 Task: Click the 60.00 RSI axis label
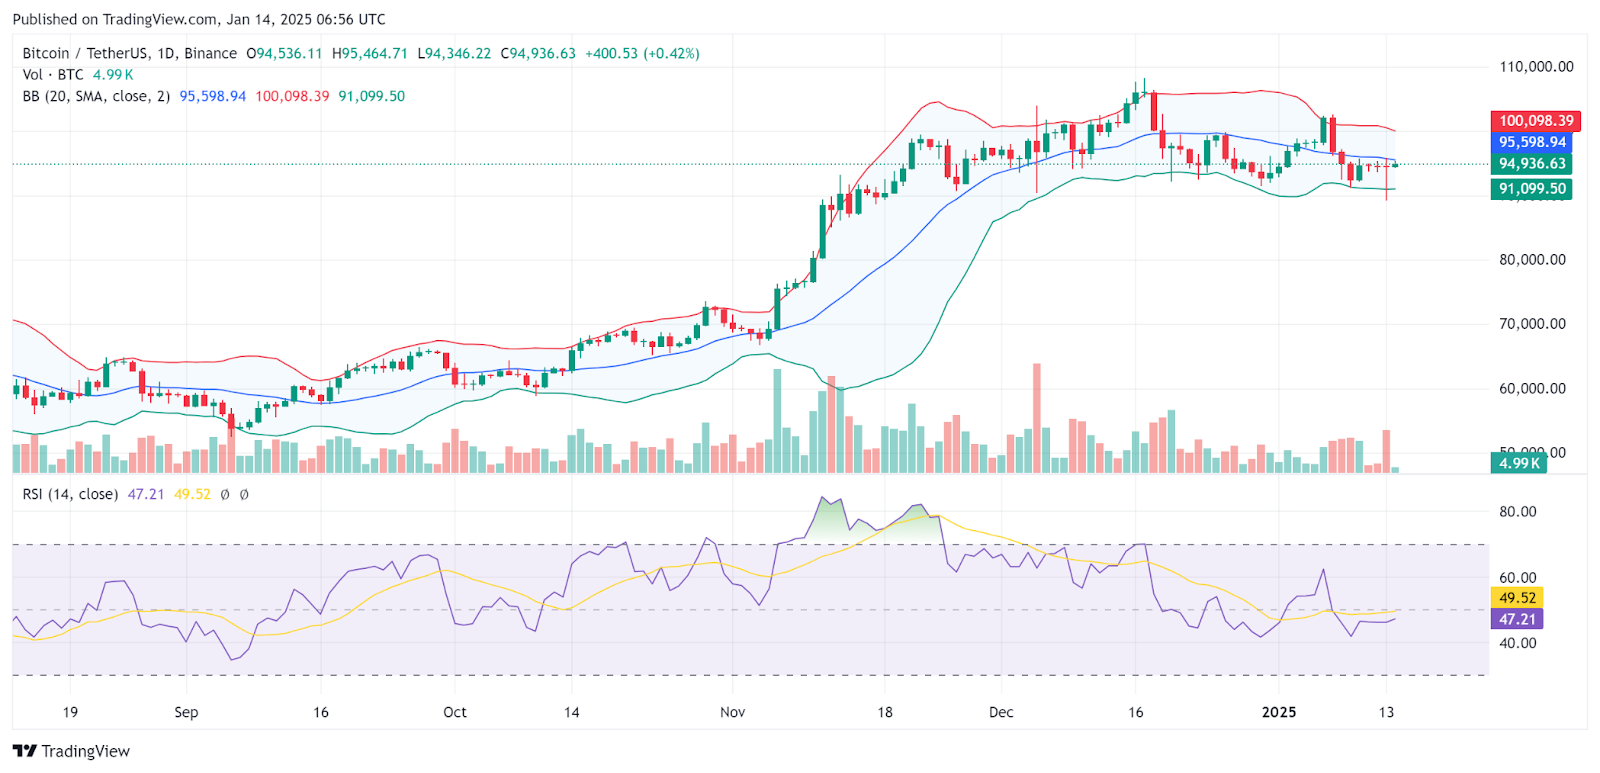click(x=1517, y=577)
